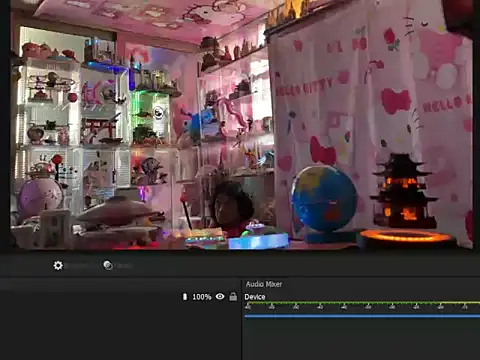This screenshot has height=360, width=480.
Task: Click the 100% value in source row
Action: (x=202, y=297)
